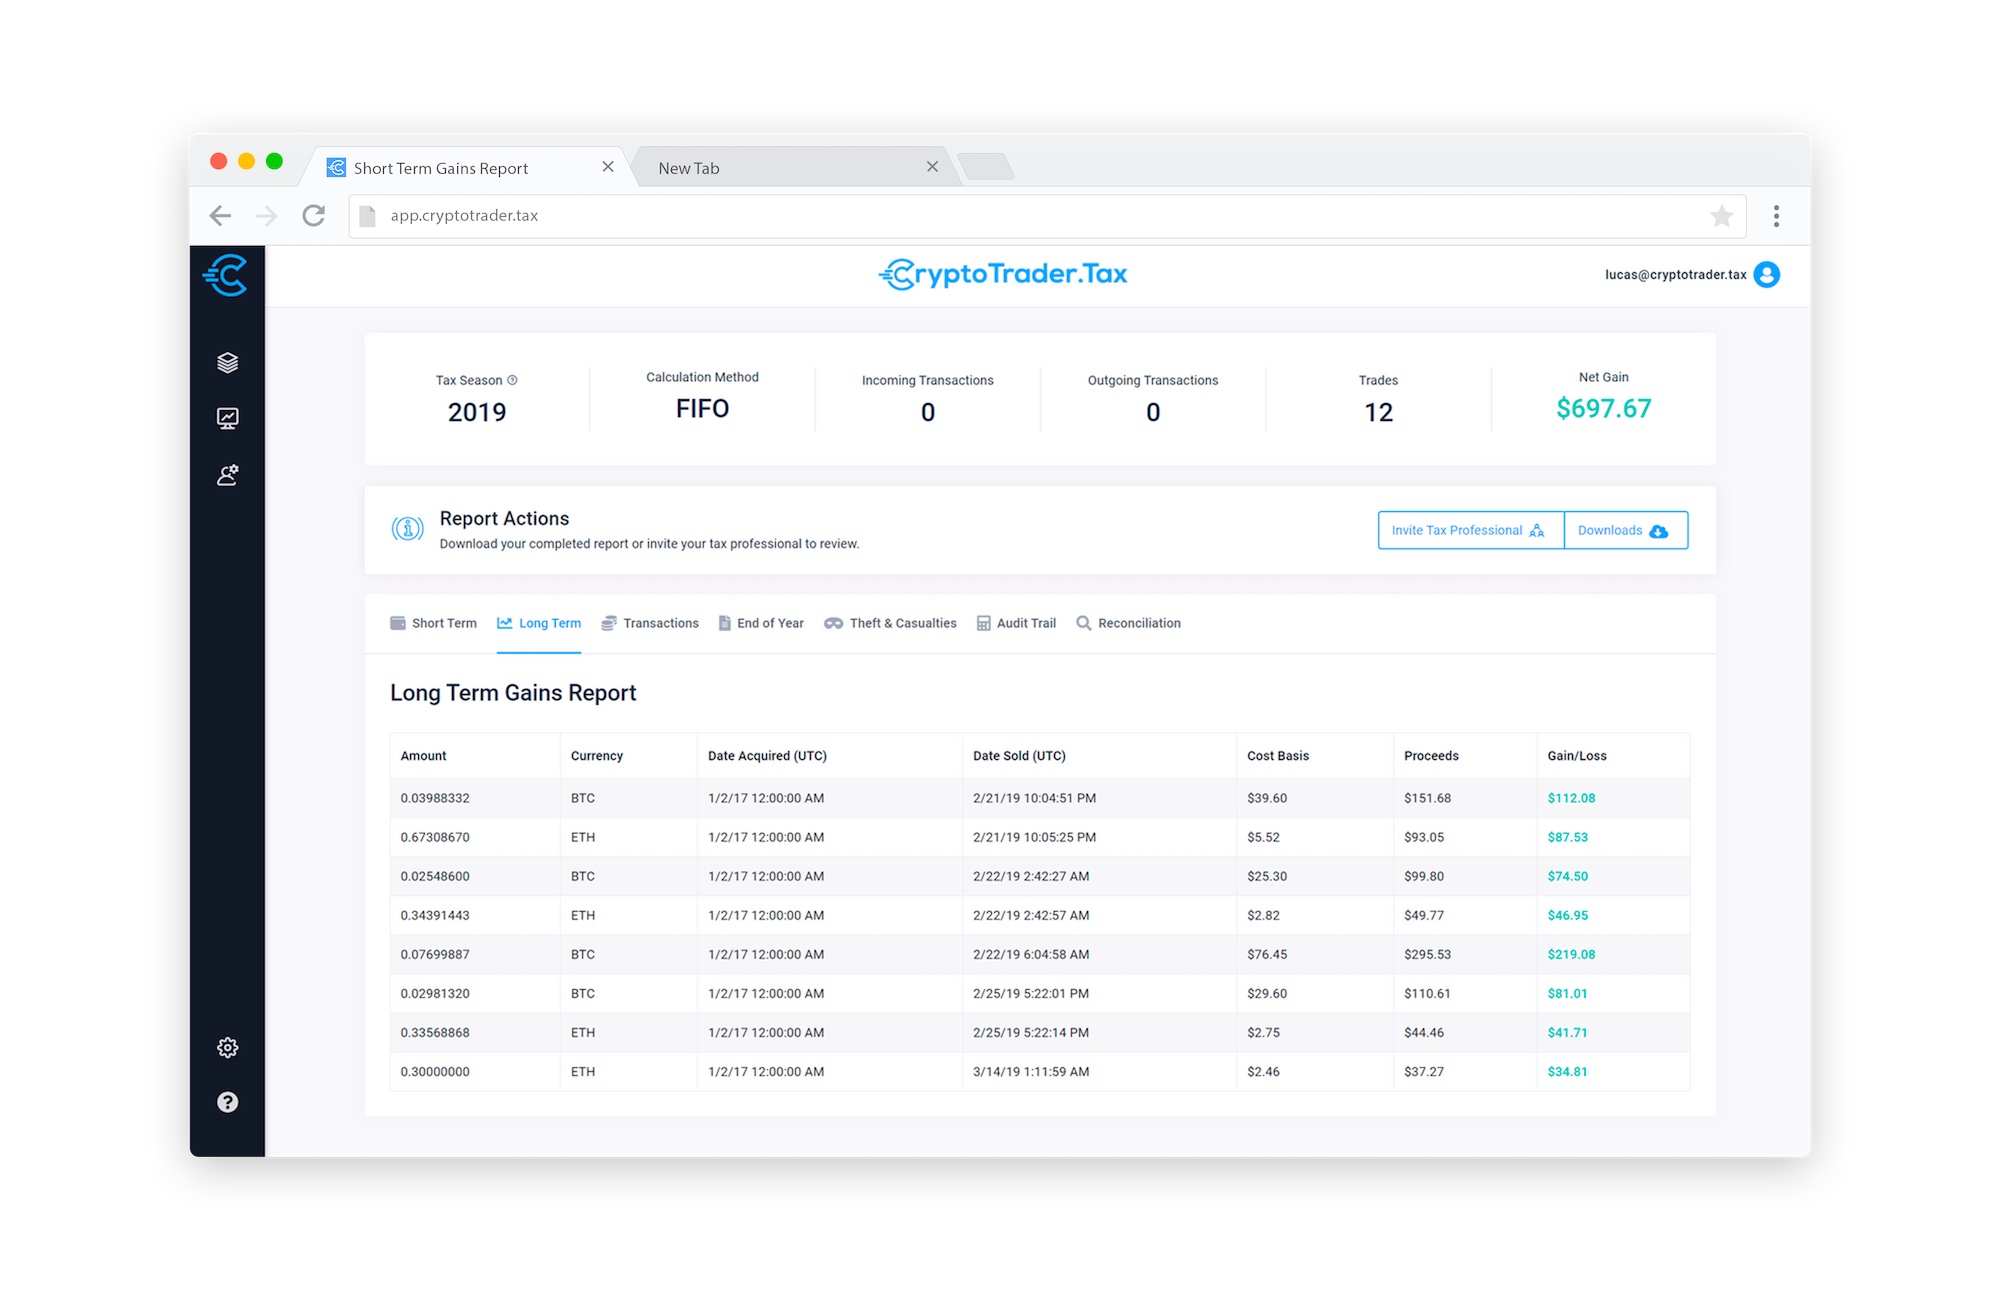The width and height of the screenshot is (2000, 1291).
Task: Select the layers icon in the sidebar
Action: (228, 362)
